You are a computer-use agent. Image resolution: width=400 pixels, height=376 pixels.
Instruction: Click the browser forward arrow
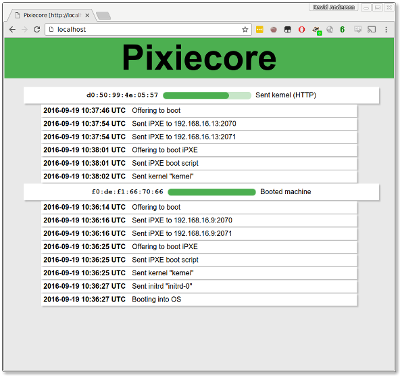25,30
